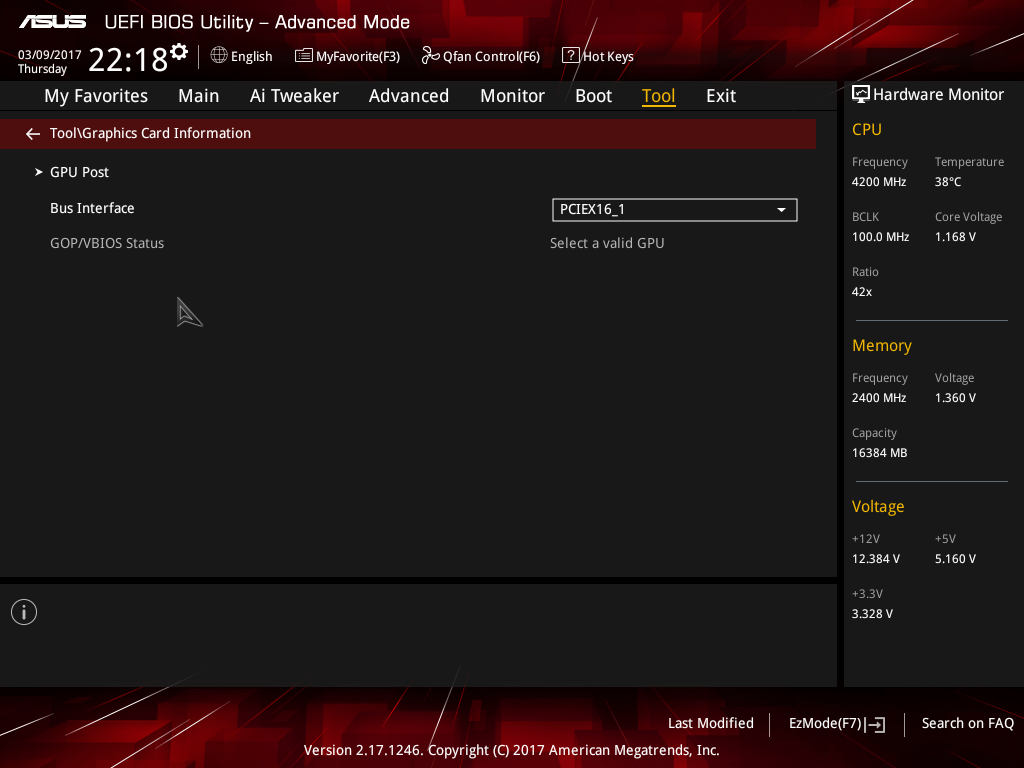Click the GOP/VBIOS Status label
Screen dimensions: 1024x768
click(107, 244)
